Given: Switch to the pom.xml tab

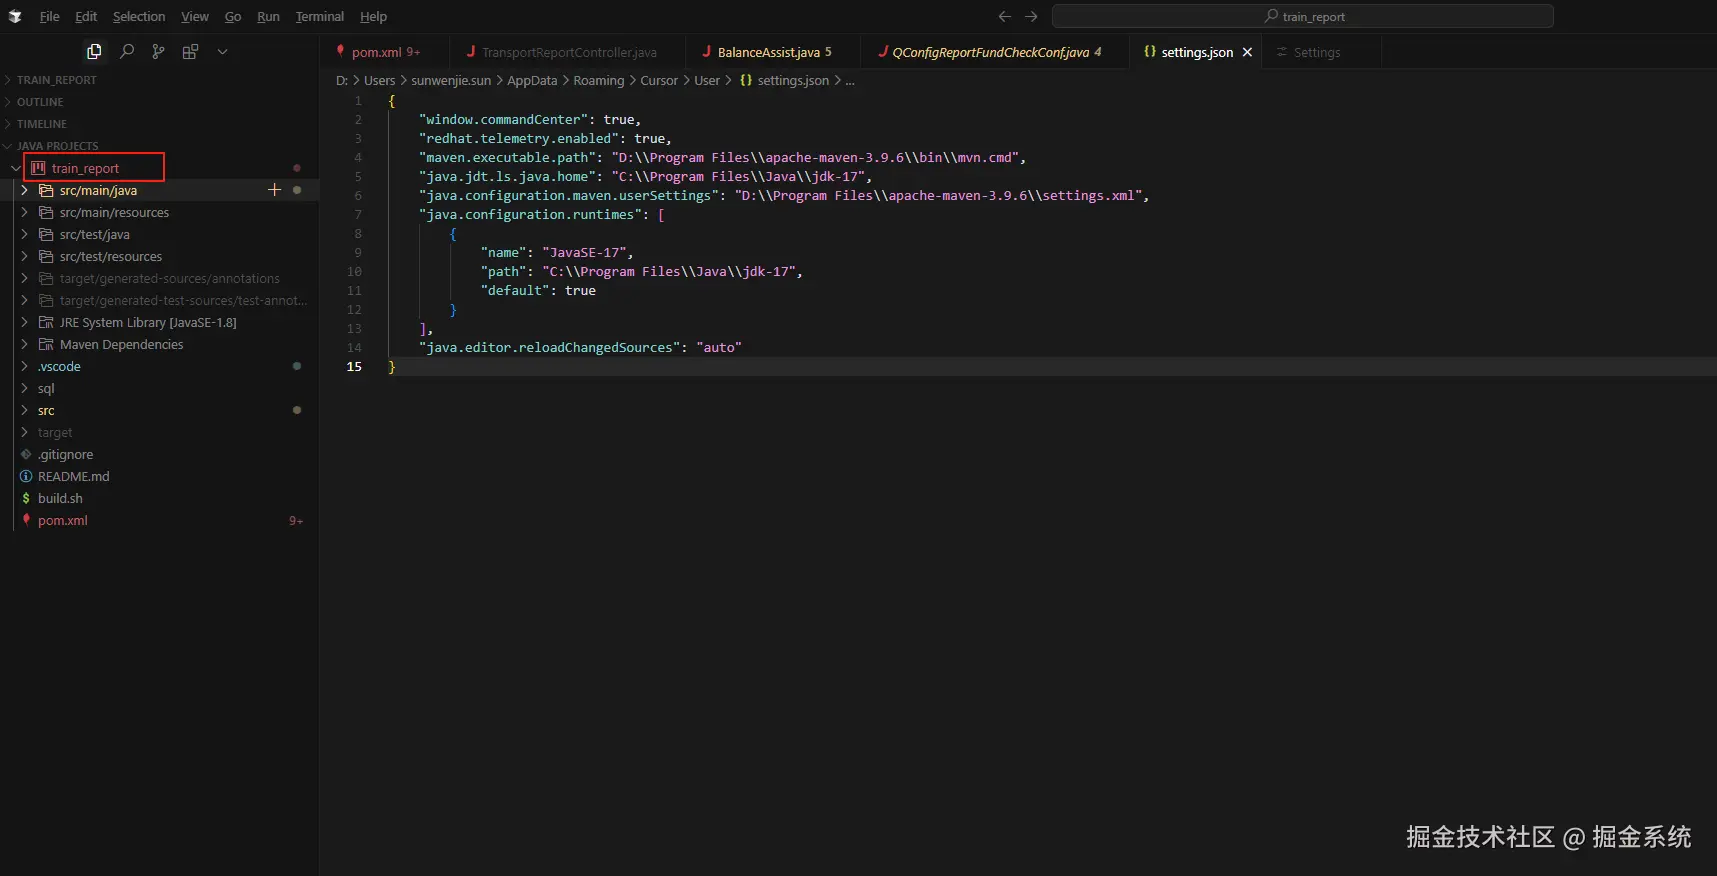Looking at the screenshot, I should click(x=385, y=52).
